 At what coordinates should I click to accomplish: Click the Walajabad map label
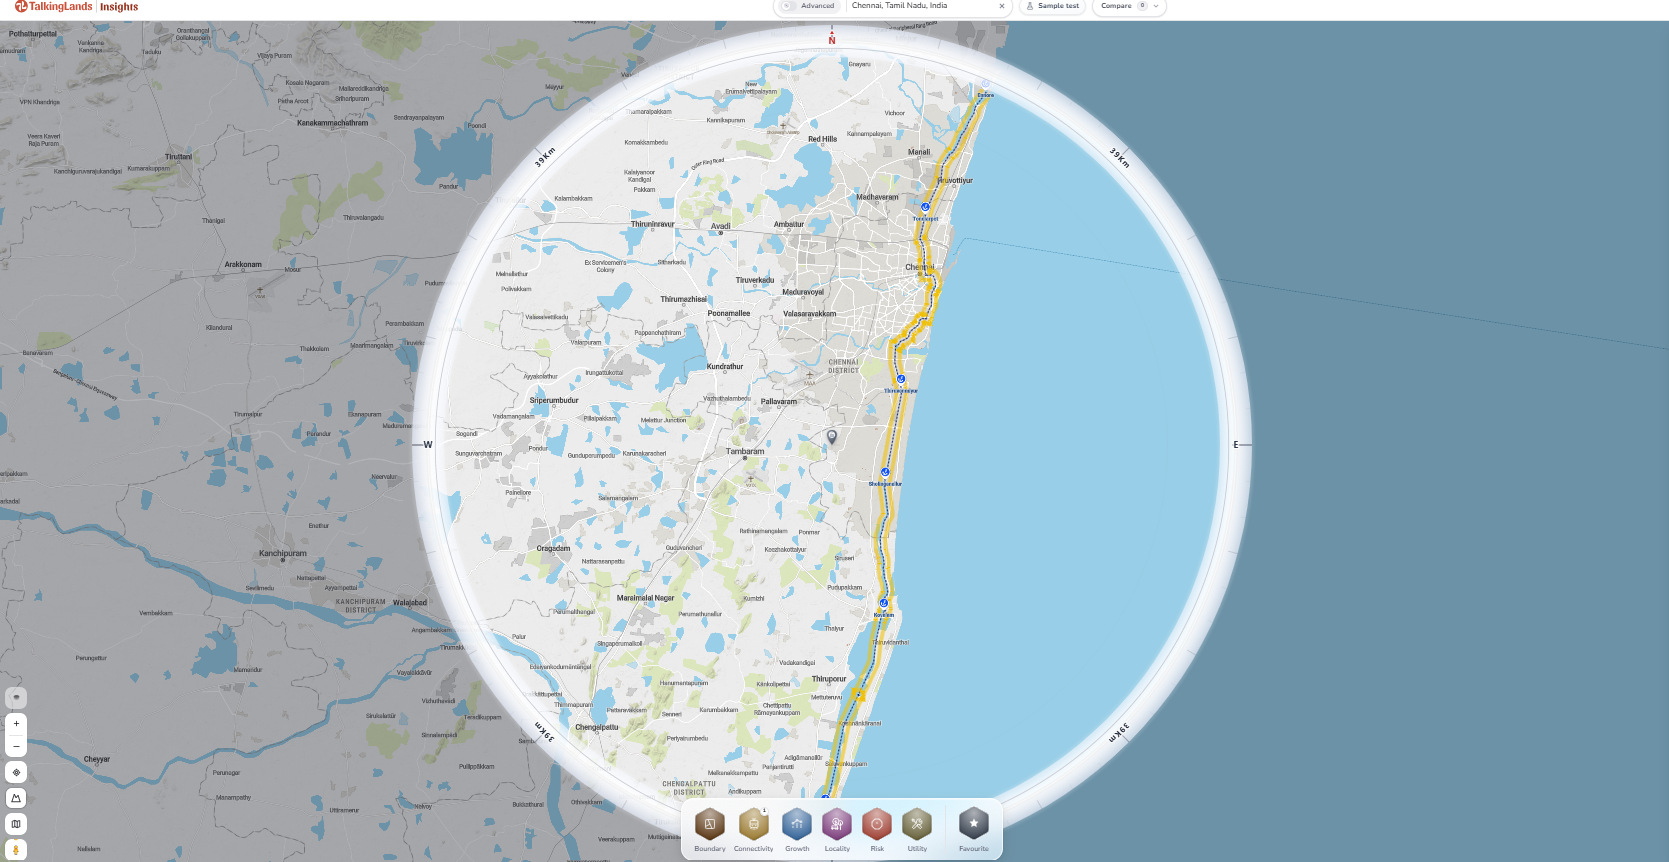tap(410, 602)
